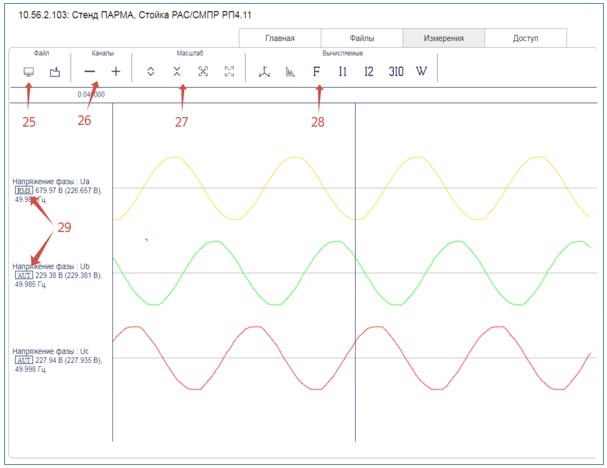607x468 pixels.
Task: Add a channel with the plus button
Action: coord(116,72)
